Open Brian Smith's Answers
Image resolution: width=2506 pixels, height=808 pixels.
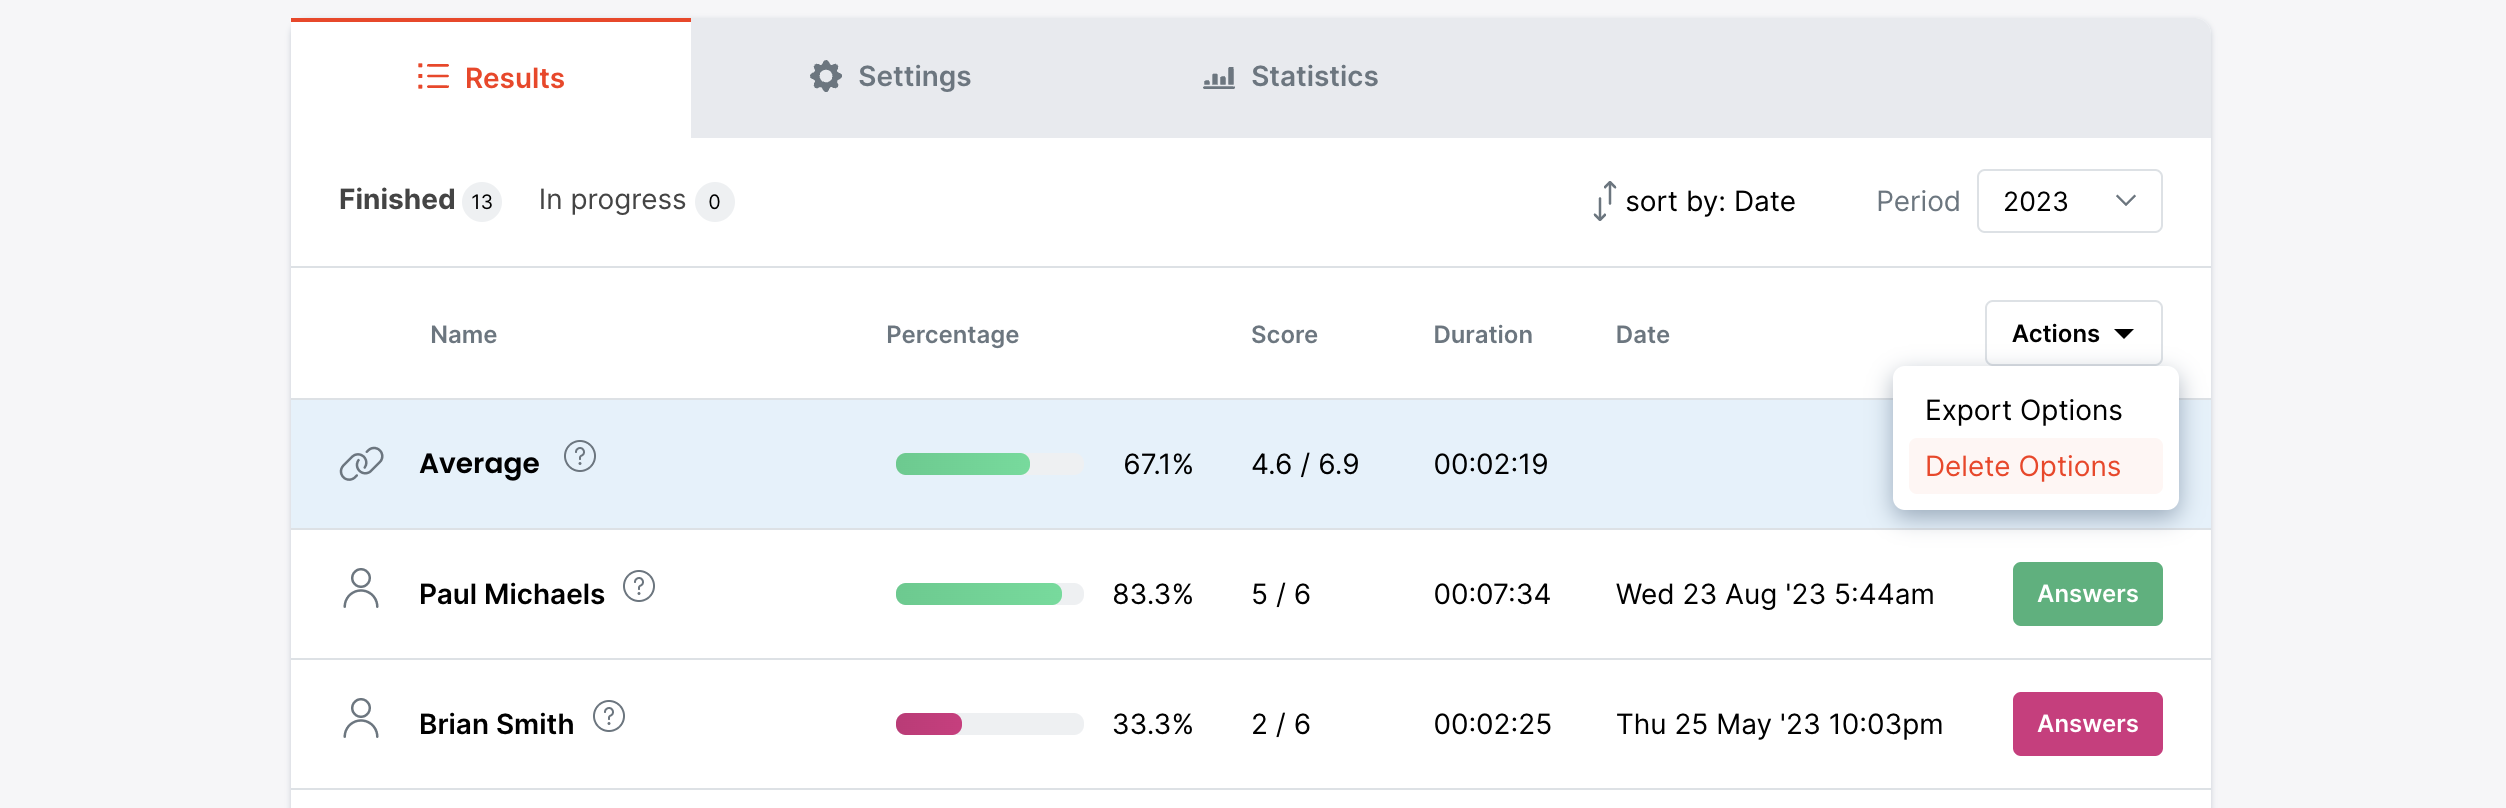[x=2087, y=724]
